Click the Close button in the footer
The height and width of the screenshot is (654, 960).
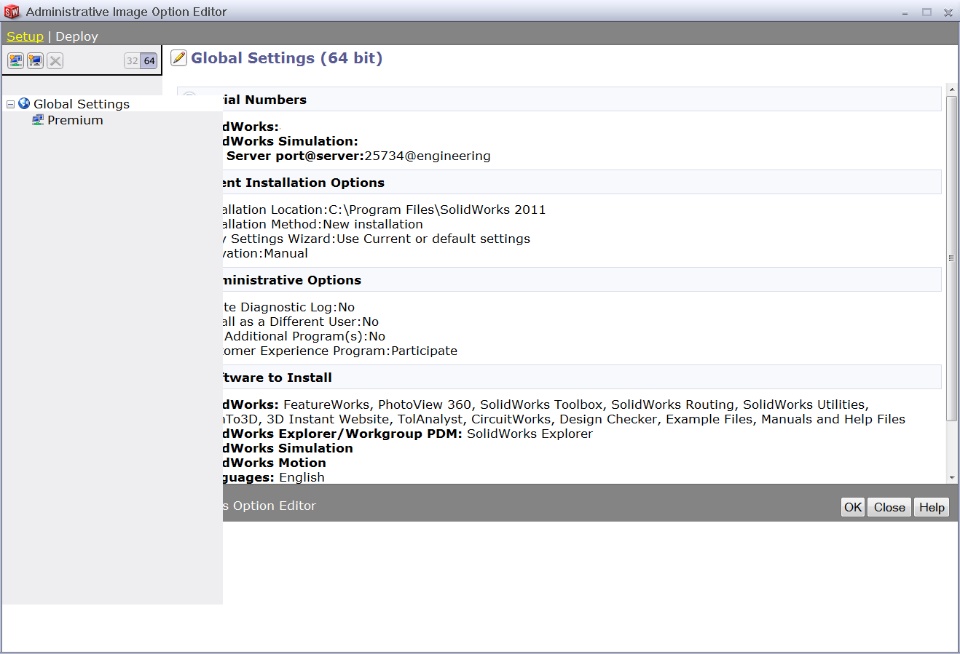click(x=889, y=507)
